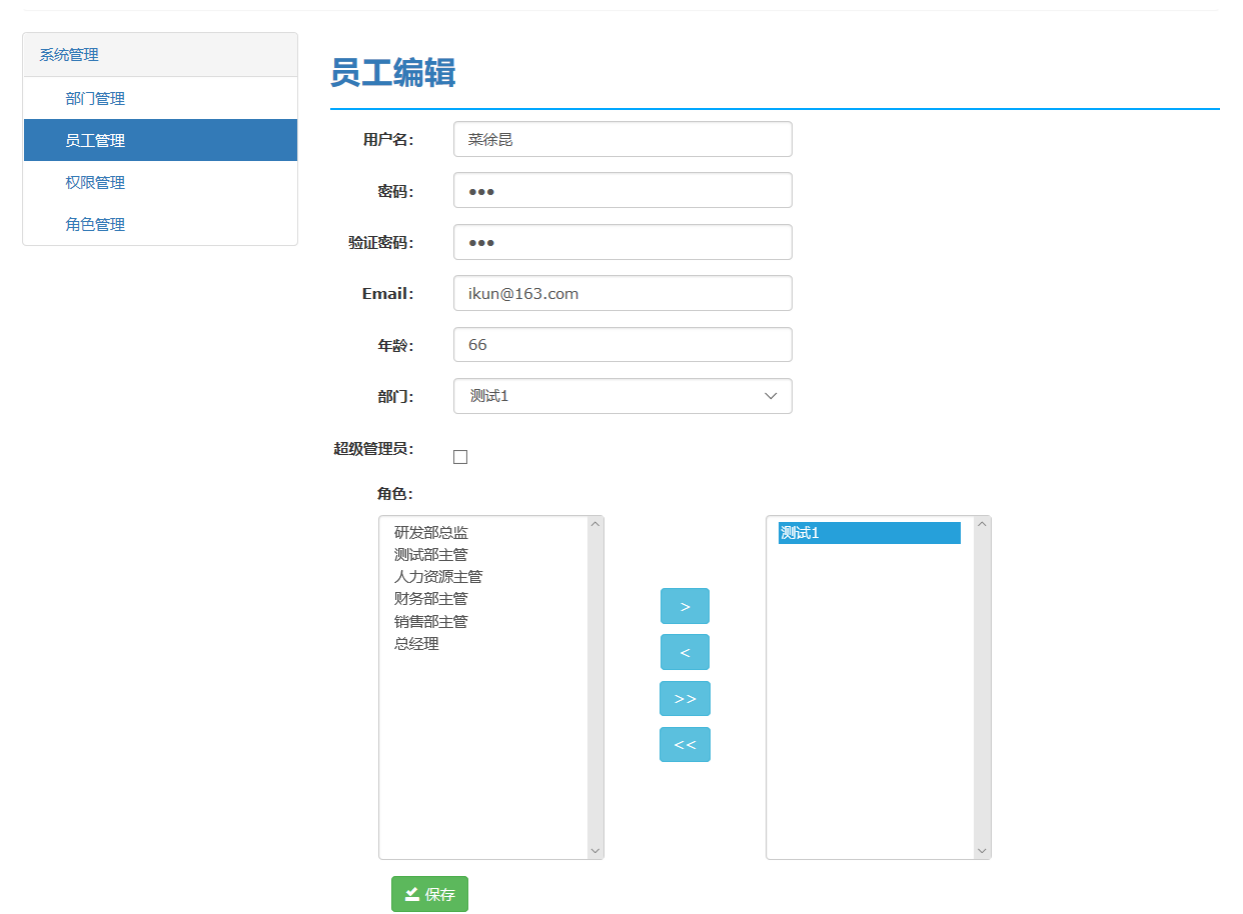Click the ">" arrow to add selected role

pyautogui.click(x=684, y=605)
